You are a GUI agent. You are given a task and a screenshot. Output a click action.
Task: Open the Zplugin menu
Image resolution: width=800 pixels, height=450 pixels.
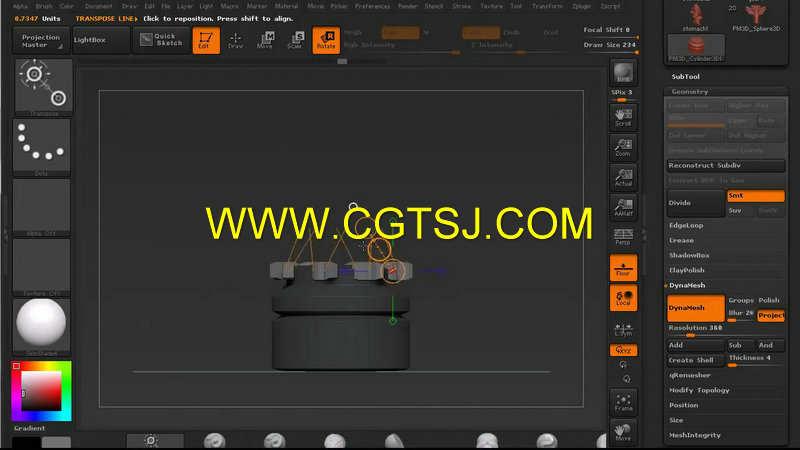(581, 7)
